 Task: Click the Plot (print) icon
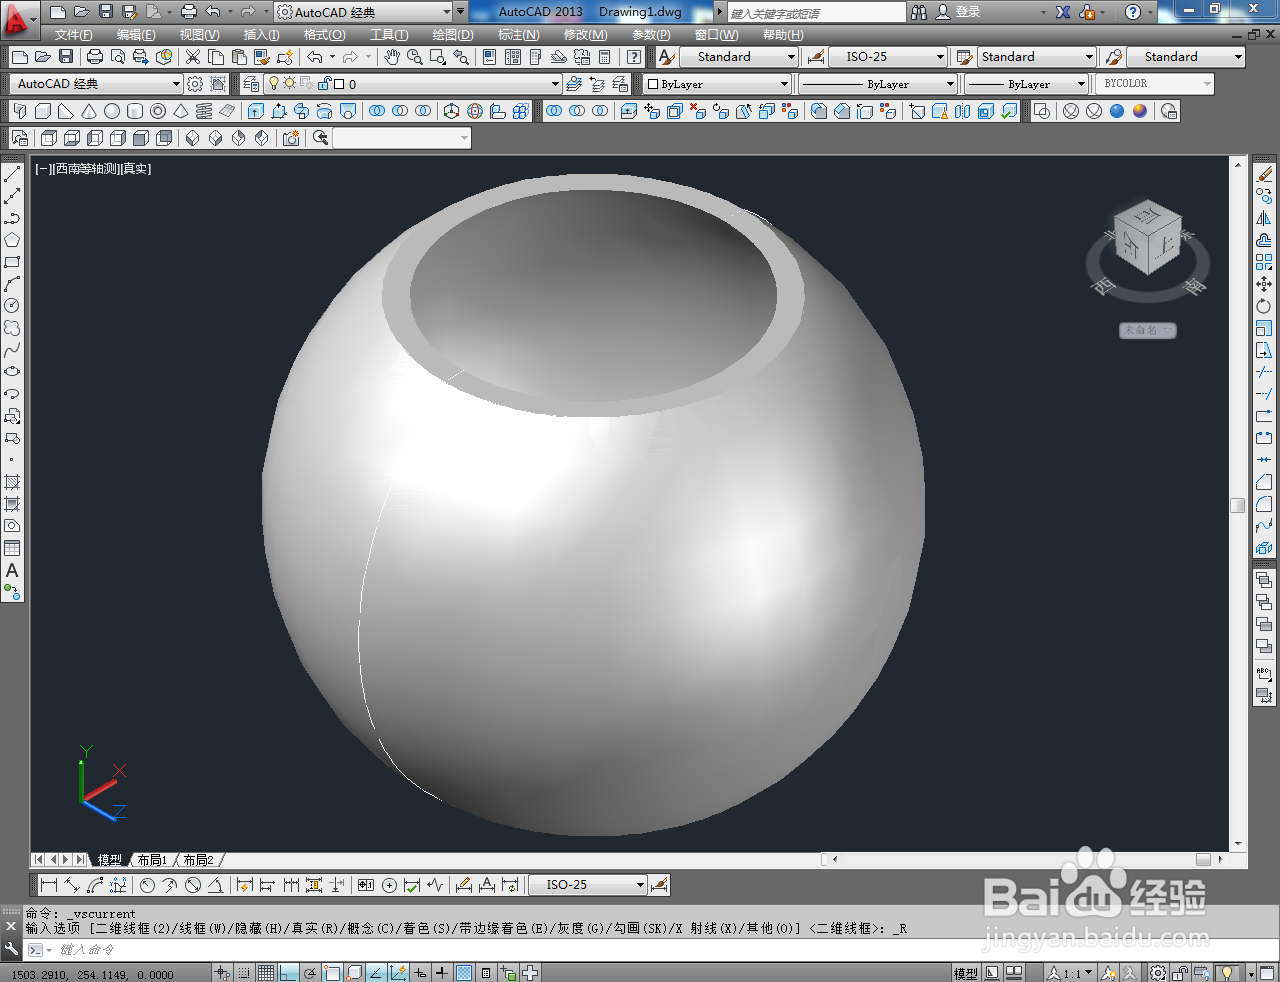click(95, 57)
